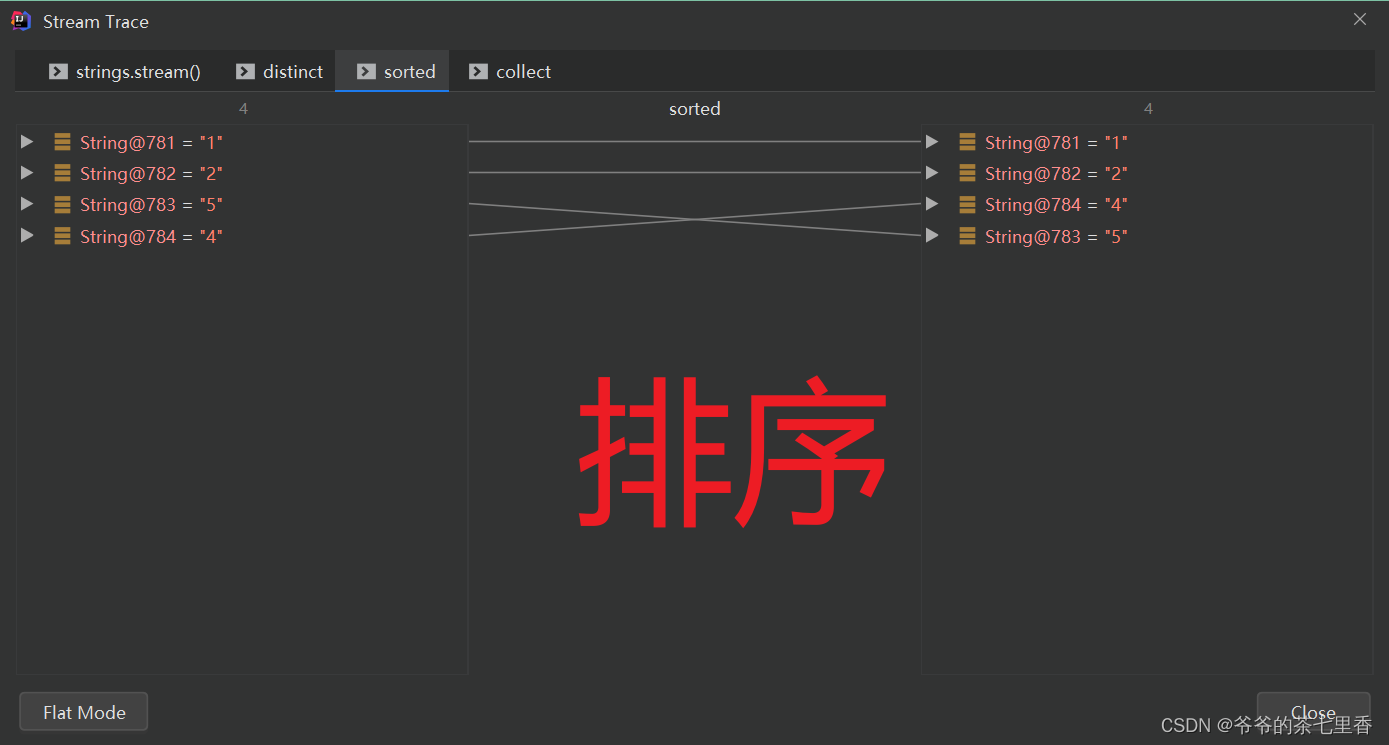Expand String@782 in the left list
Image resolution: width=1389 pixels, height=745 pixels.
click(27, 173)
